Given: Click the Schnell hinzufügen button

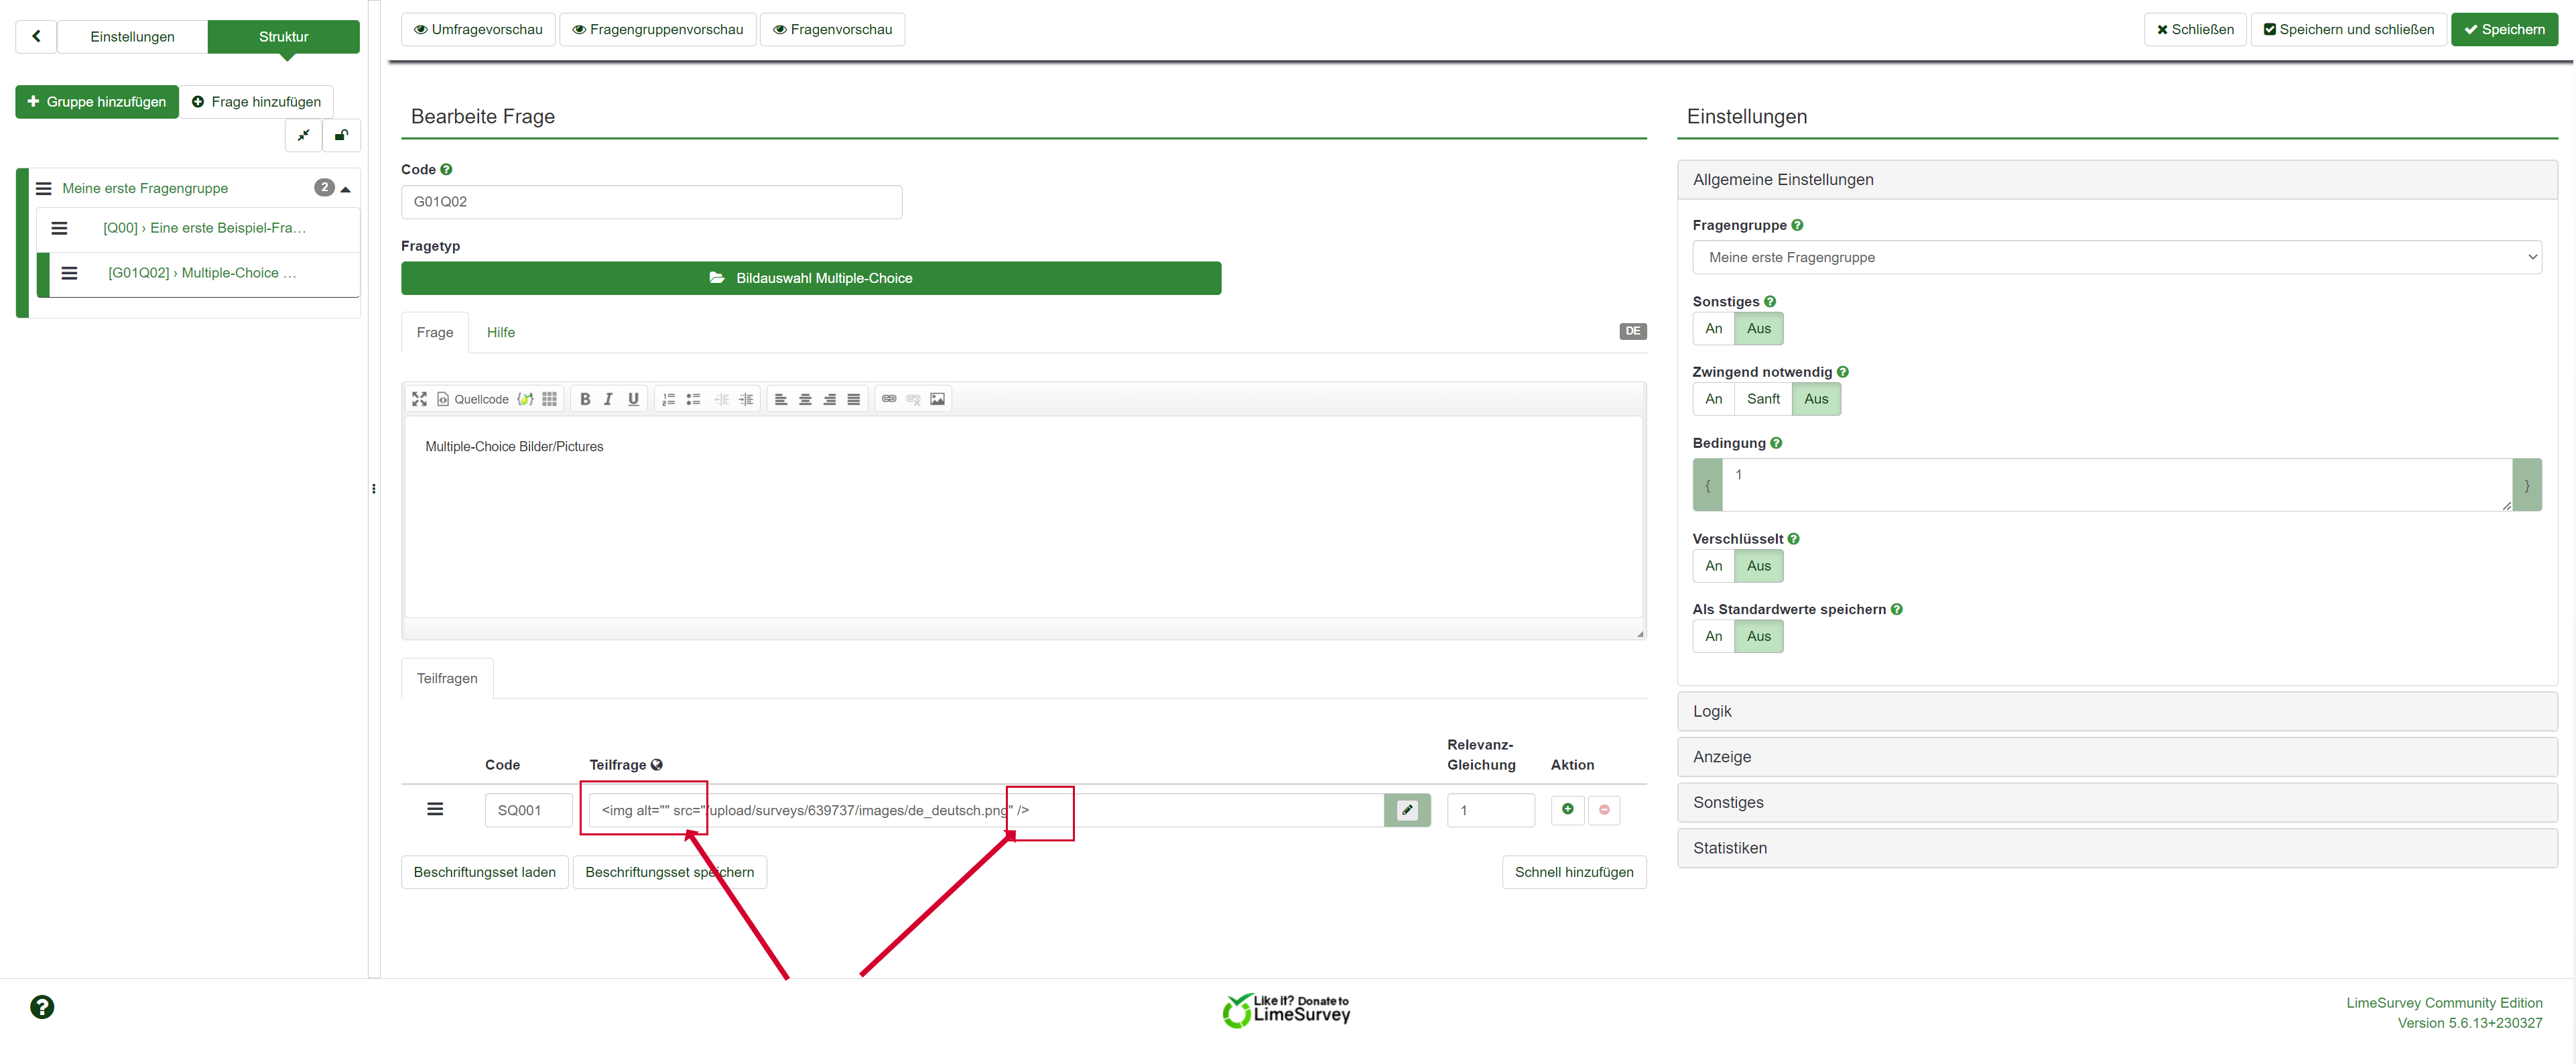Looking at the screenshot, I should [1573, 872].
